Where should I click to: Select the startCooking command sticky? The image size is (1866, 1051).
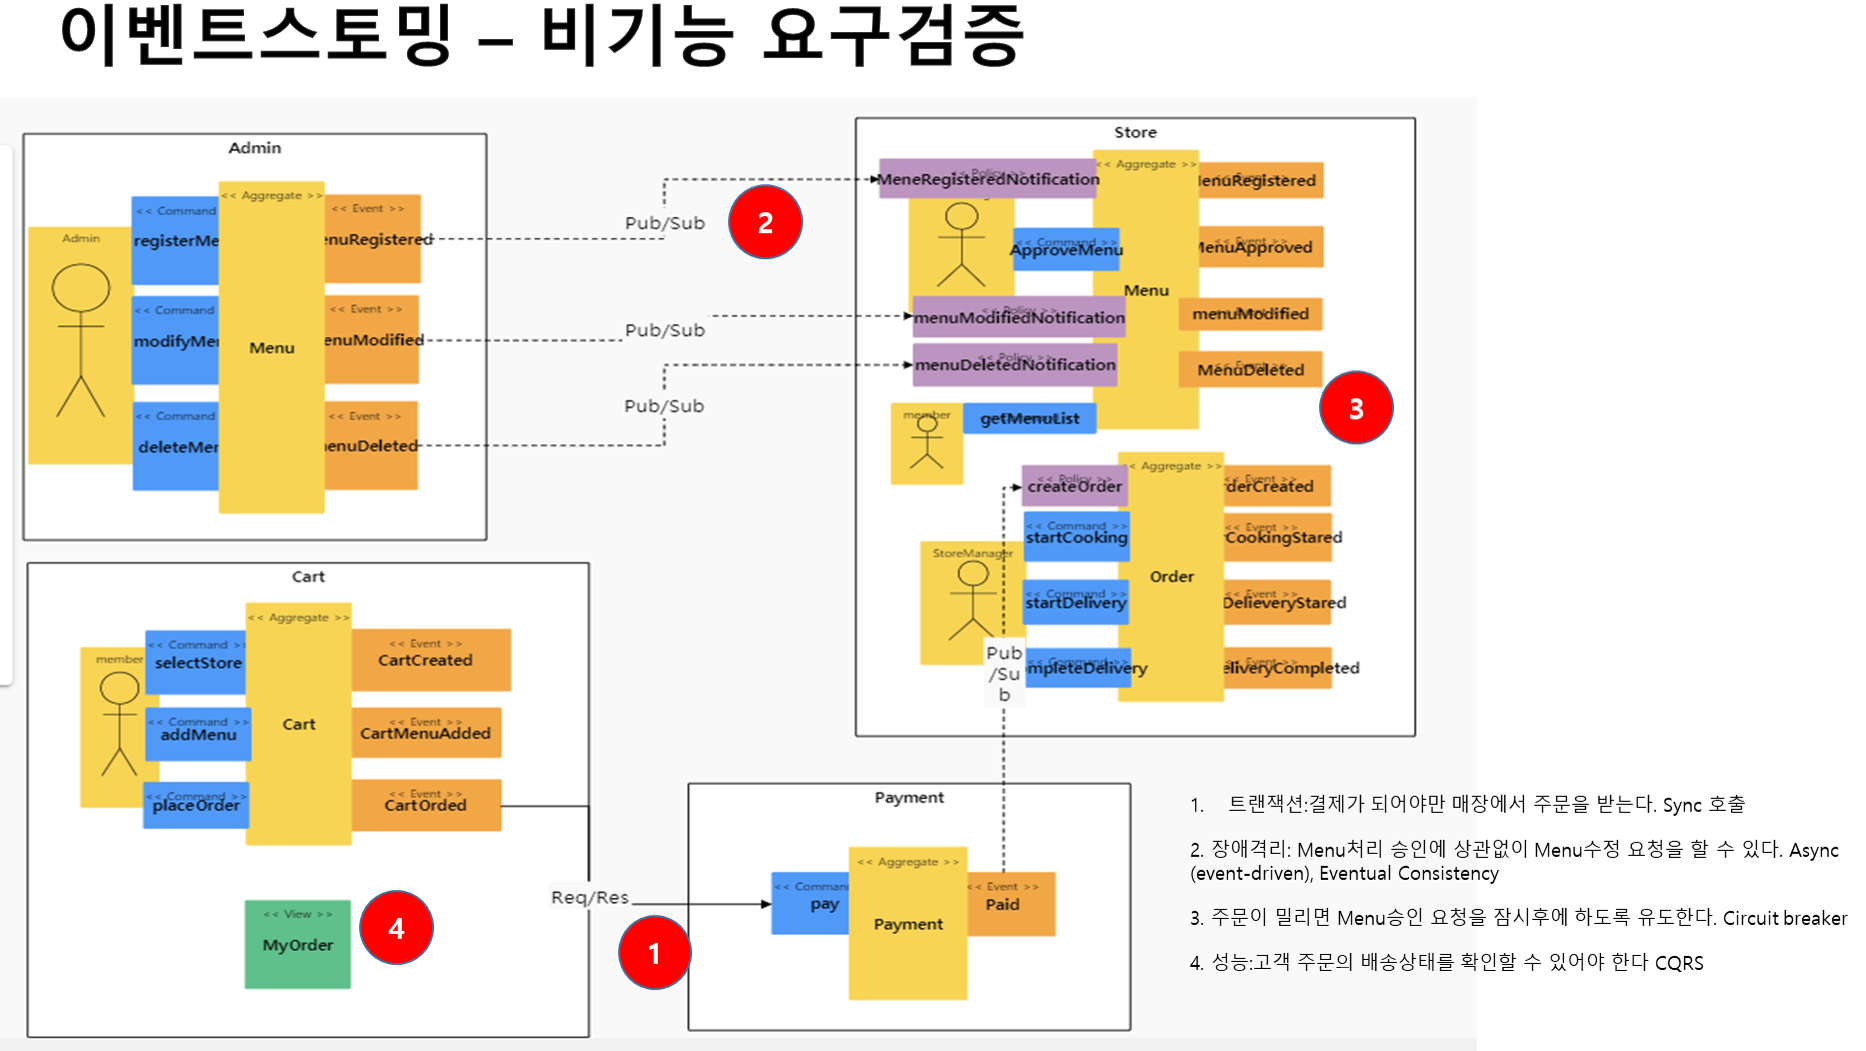point(1077,538)
